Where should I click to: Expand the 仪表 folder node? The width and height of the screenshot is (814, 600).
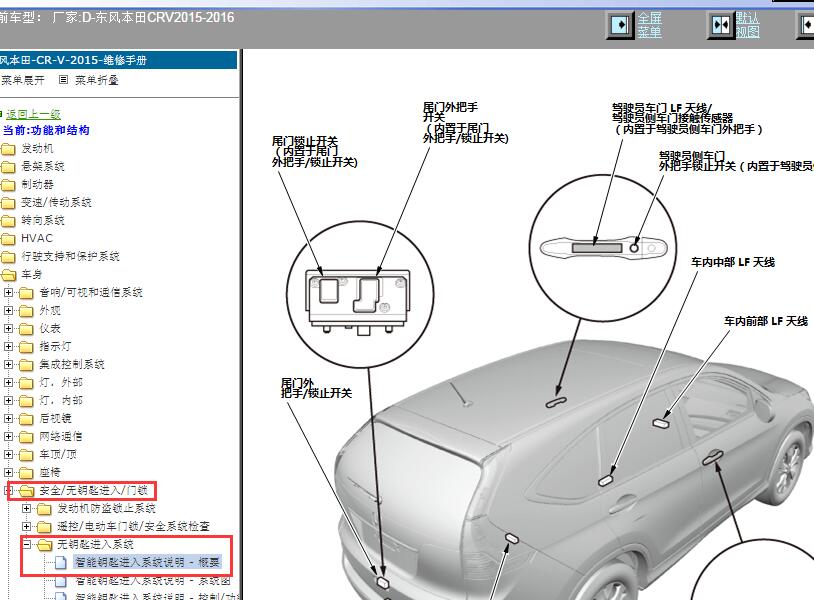[x=8, y=329]
